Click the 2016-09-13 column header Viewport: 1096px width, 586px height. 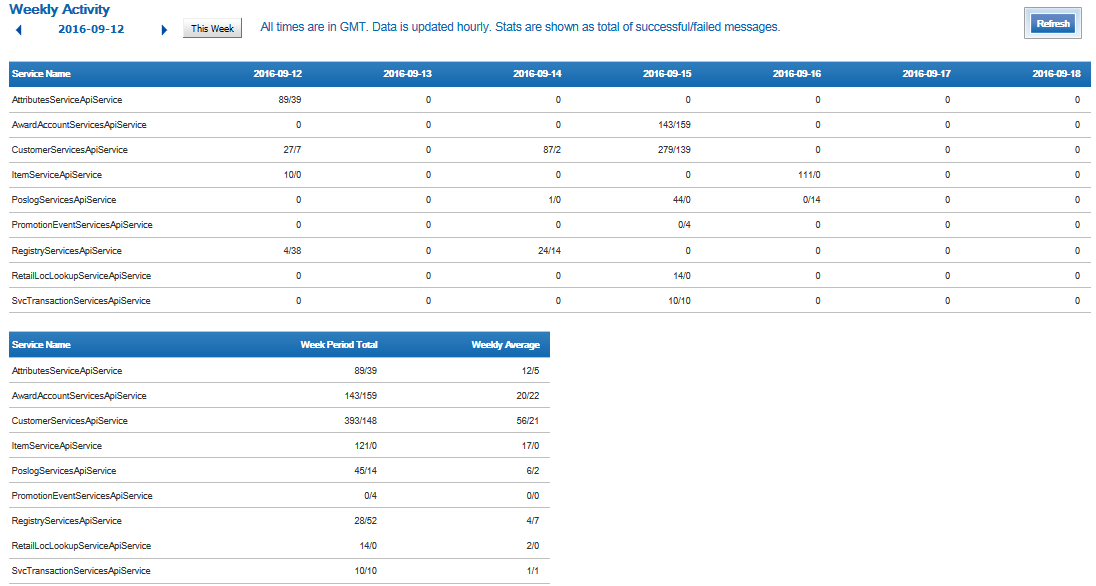[408, 73]
